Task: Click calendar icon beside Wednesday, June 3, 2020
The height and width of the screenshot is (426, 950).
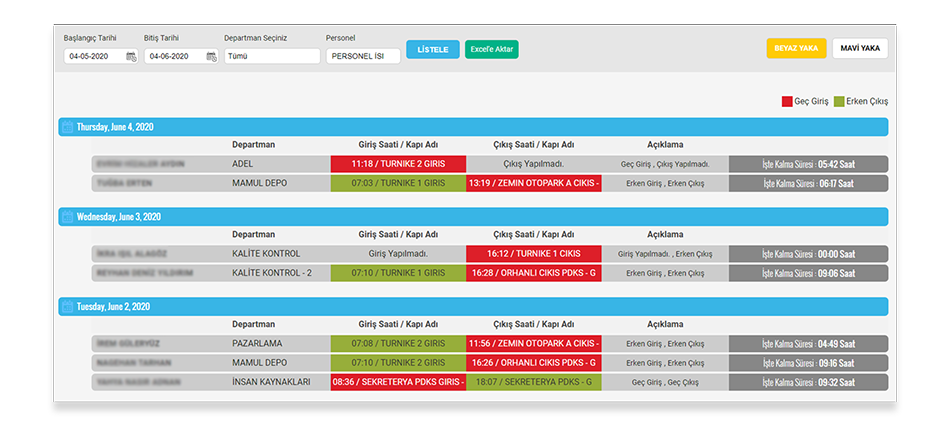Action: pos(67,217)
